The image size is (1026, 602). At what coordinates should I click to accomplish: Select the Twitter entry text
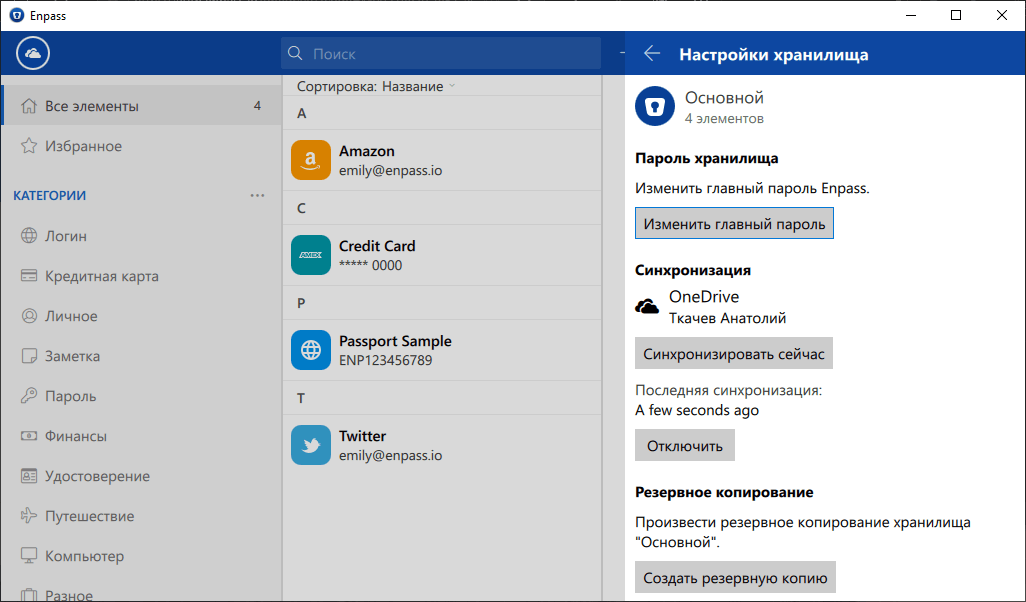point(391,445)
